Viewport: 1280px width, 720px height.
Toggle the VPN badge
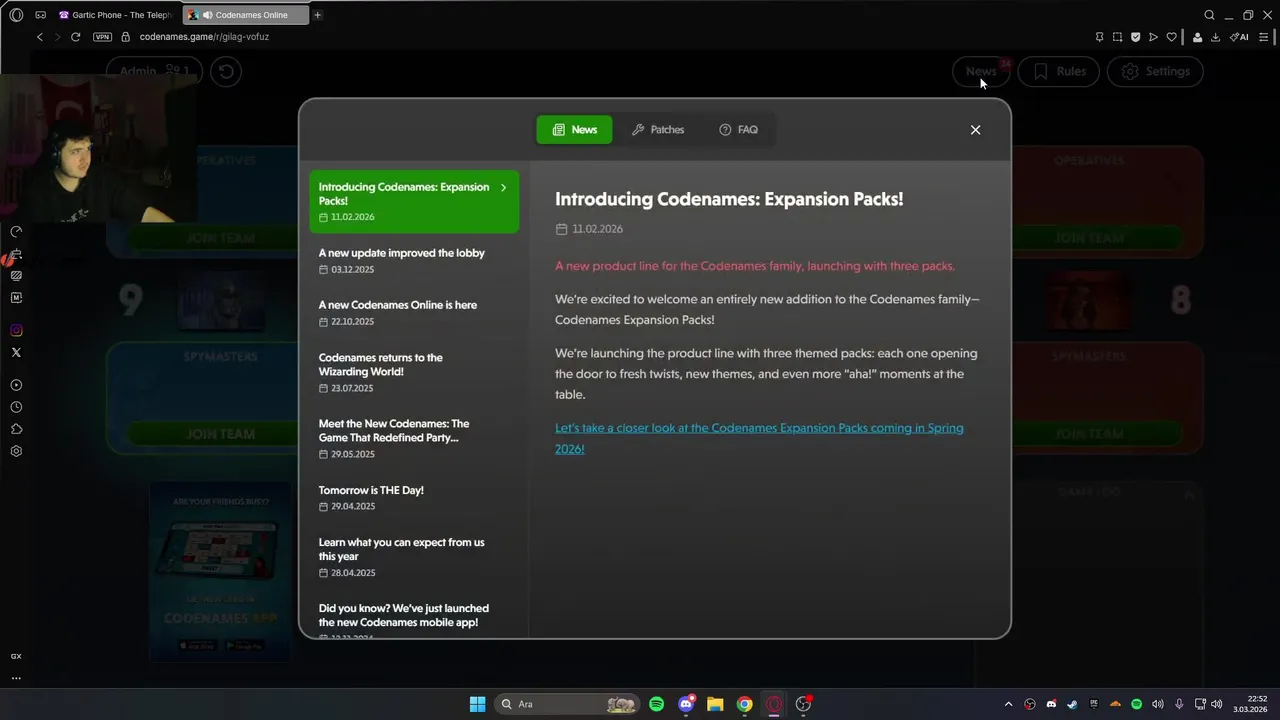pyautogui.click(x=102, y=37)
